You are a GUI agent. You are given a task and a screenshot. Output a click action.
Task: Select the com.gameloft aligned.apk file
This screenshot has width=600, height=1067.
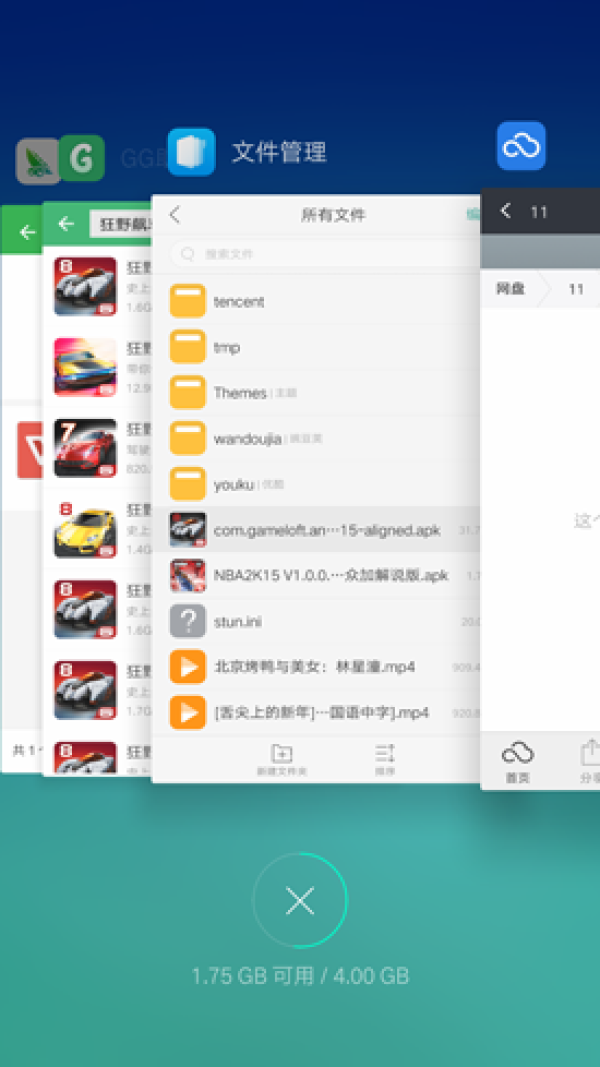point(327,530)
